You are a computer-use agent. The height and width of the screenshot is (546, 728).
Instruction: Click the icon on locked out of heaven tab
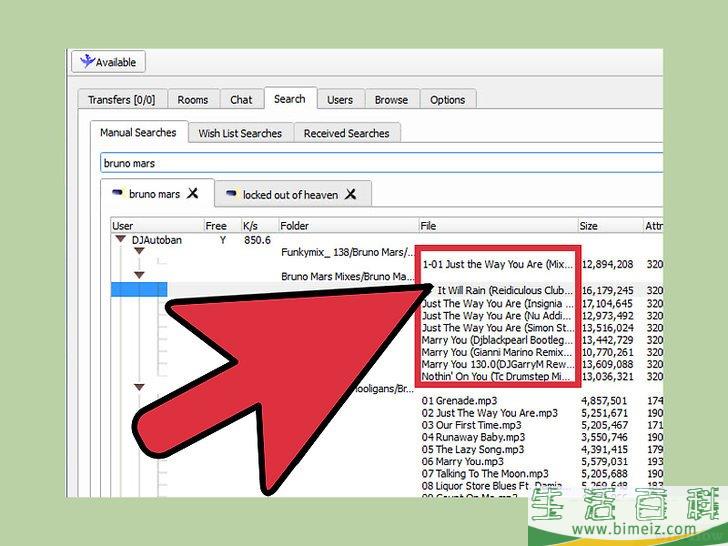click(x=231, y=194)
